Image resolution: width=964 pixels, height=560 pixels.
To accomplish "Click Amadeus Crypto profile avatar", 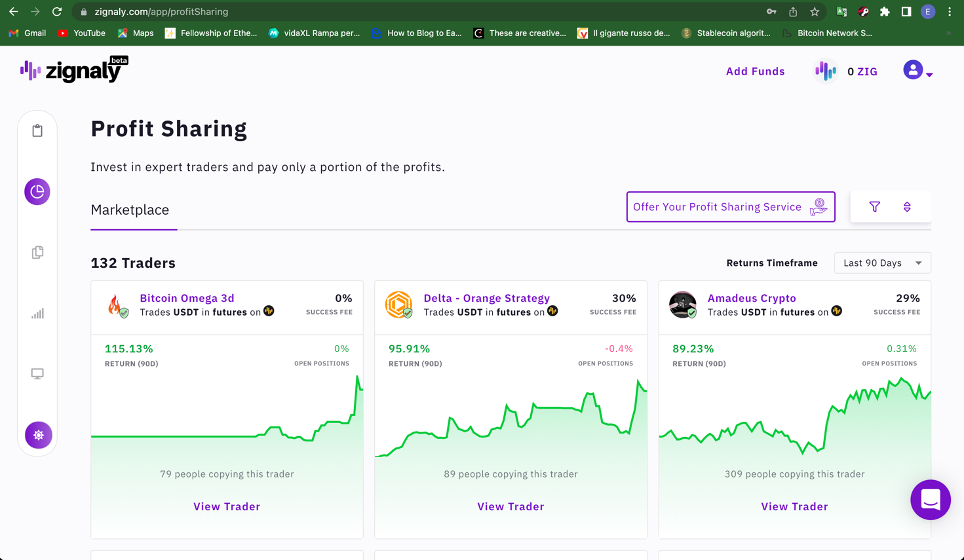I will point(682,305).
